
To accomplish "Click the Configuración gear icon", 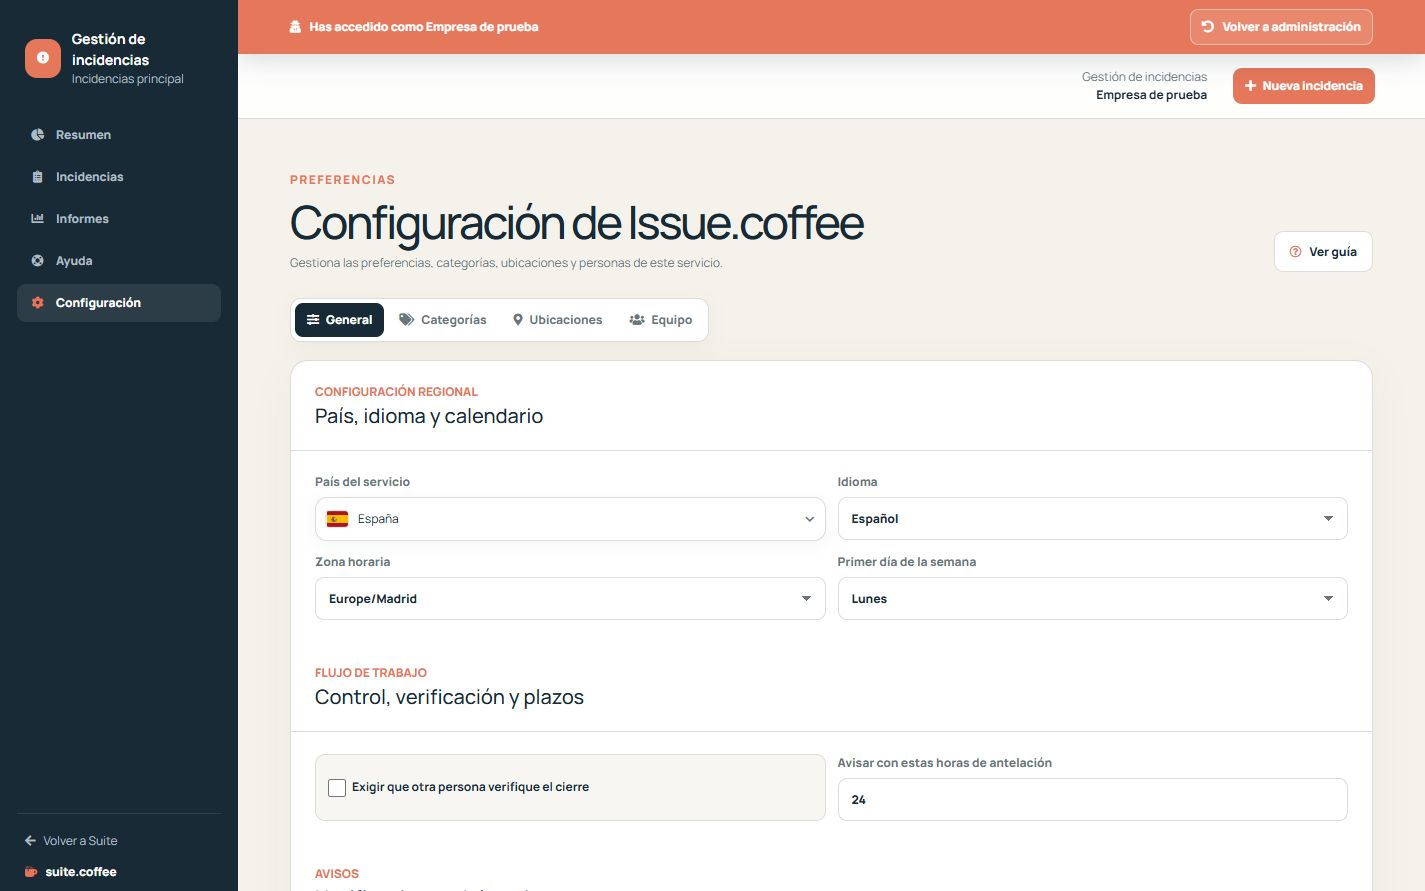I will coord(38,303).
